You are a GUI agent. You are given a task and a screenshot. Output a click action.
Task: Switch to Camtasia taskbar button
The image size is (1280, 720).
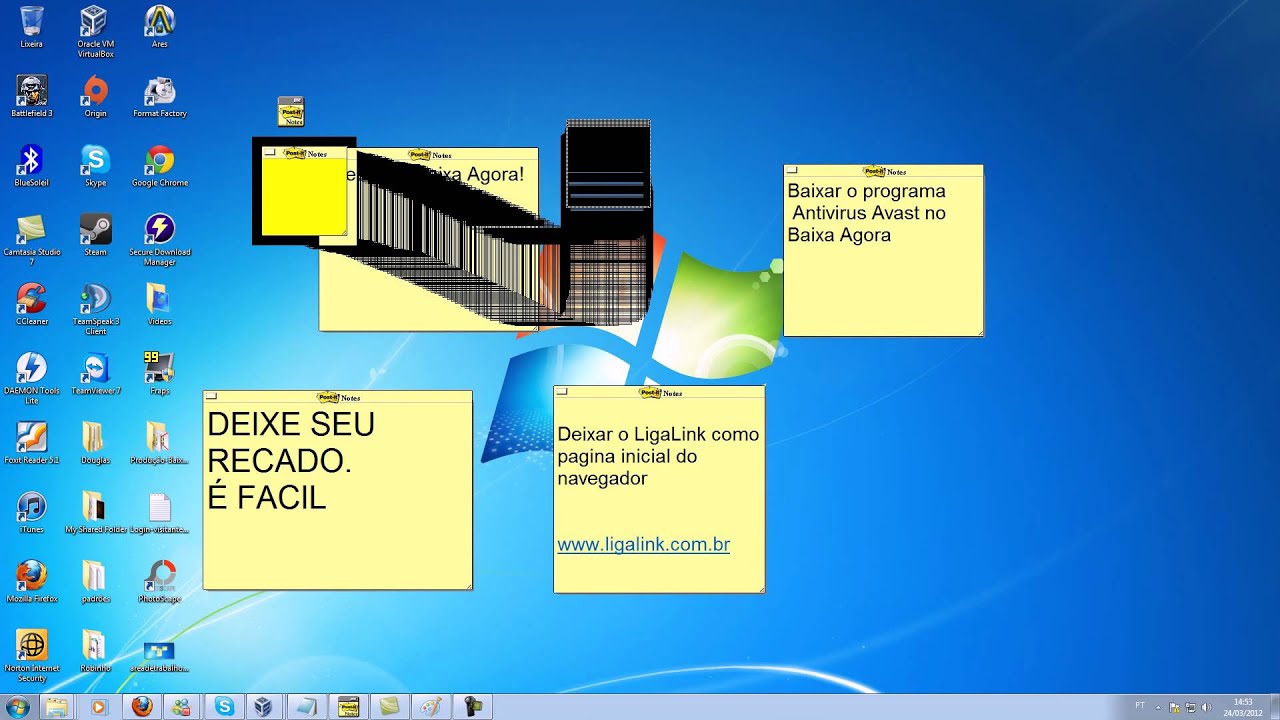pyautogui.click(x=389, y=707)
